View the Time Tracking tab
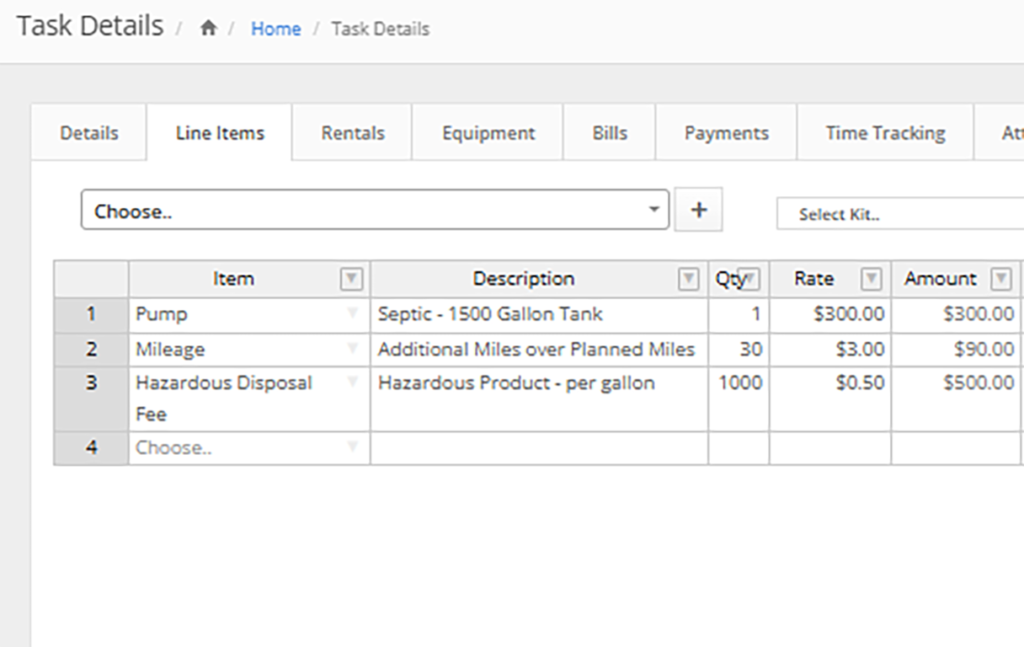The height and width of the screenshot is (647, 1024). pos(885,133)
